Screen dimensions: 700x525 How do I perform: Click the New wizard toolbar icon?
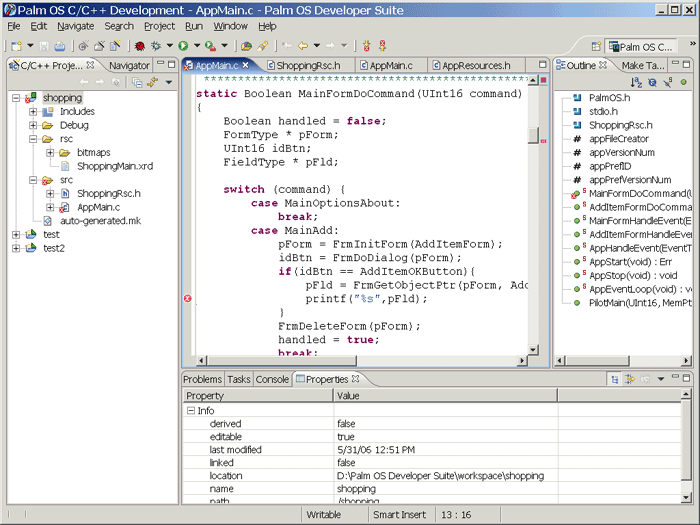(17, 46)
